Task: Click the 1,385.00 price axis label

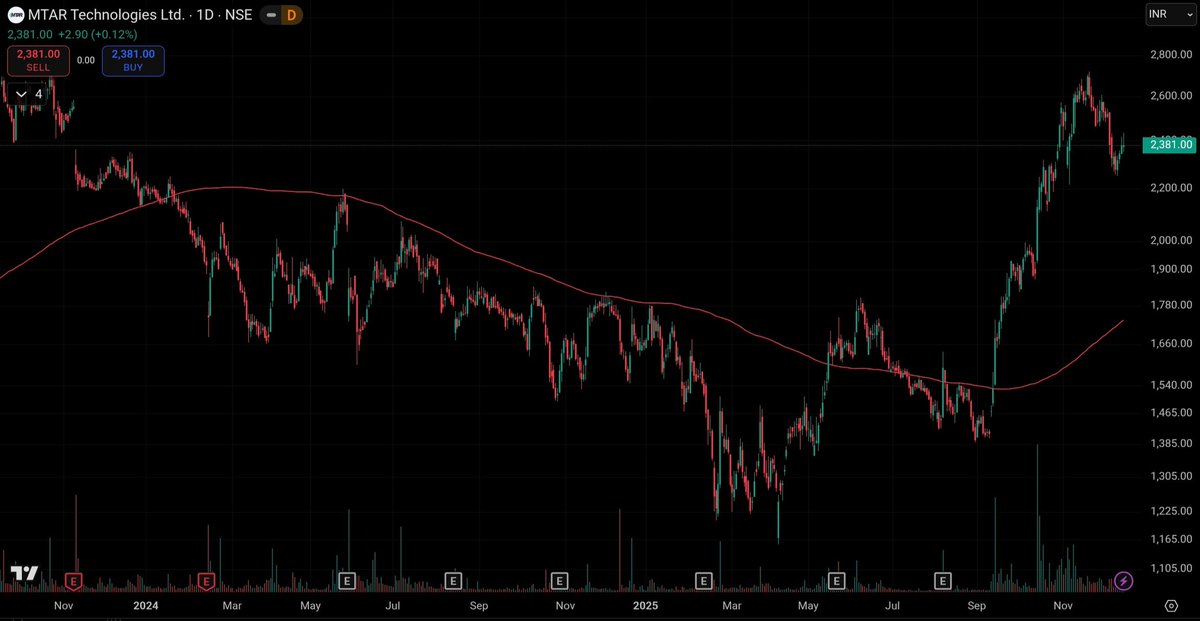Action: point(1171,443)
